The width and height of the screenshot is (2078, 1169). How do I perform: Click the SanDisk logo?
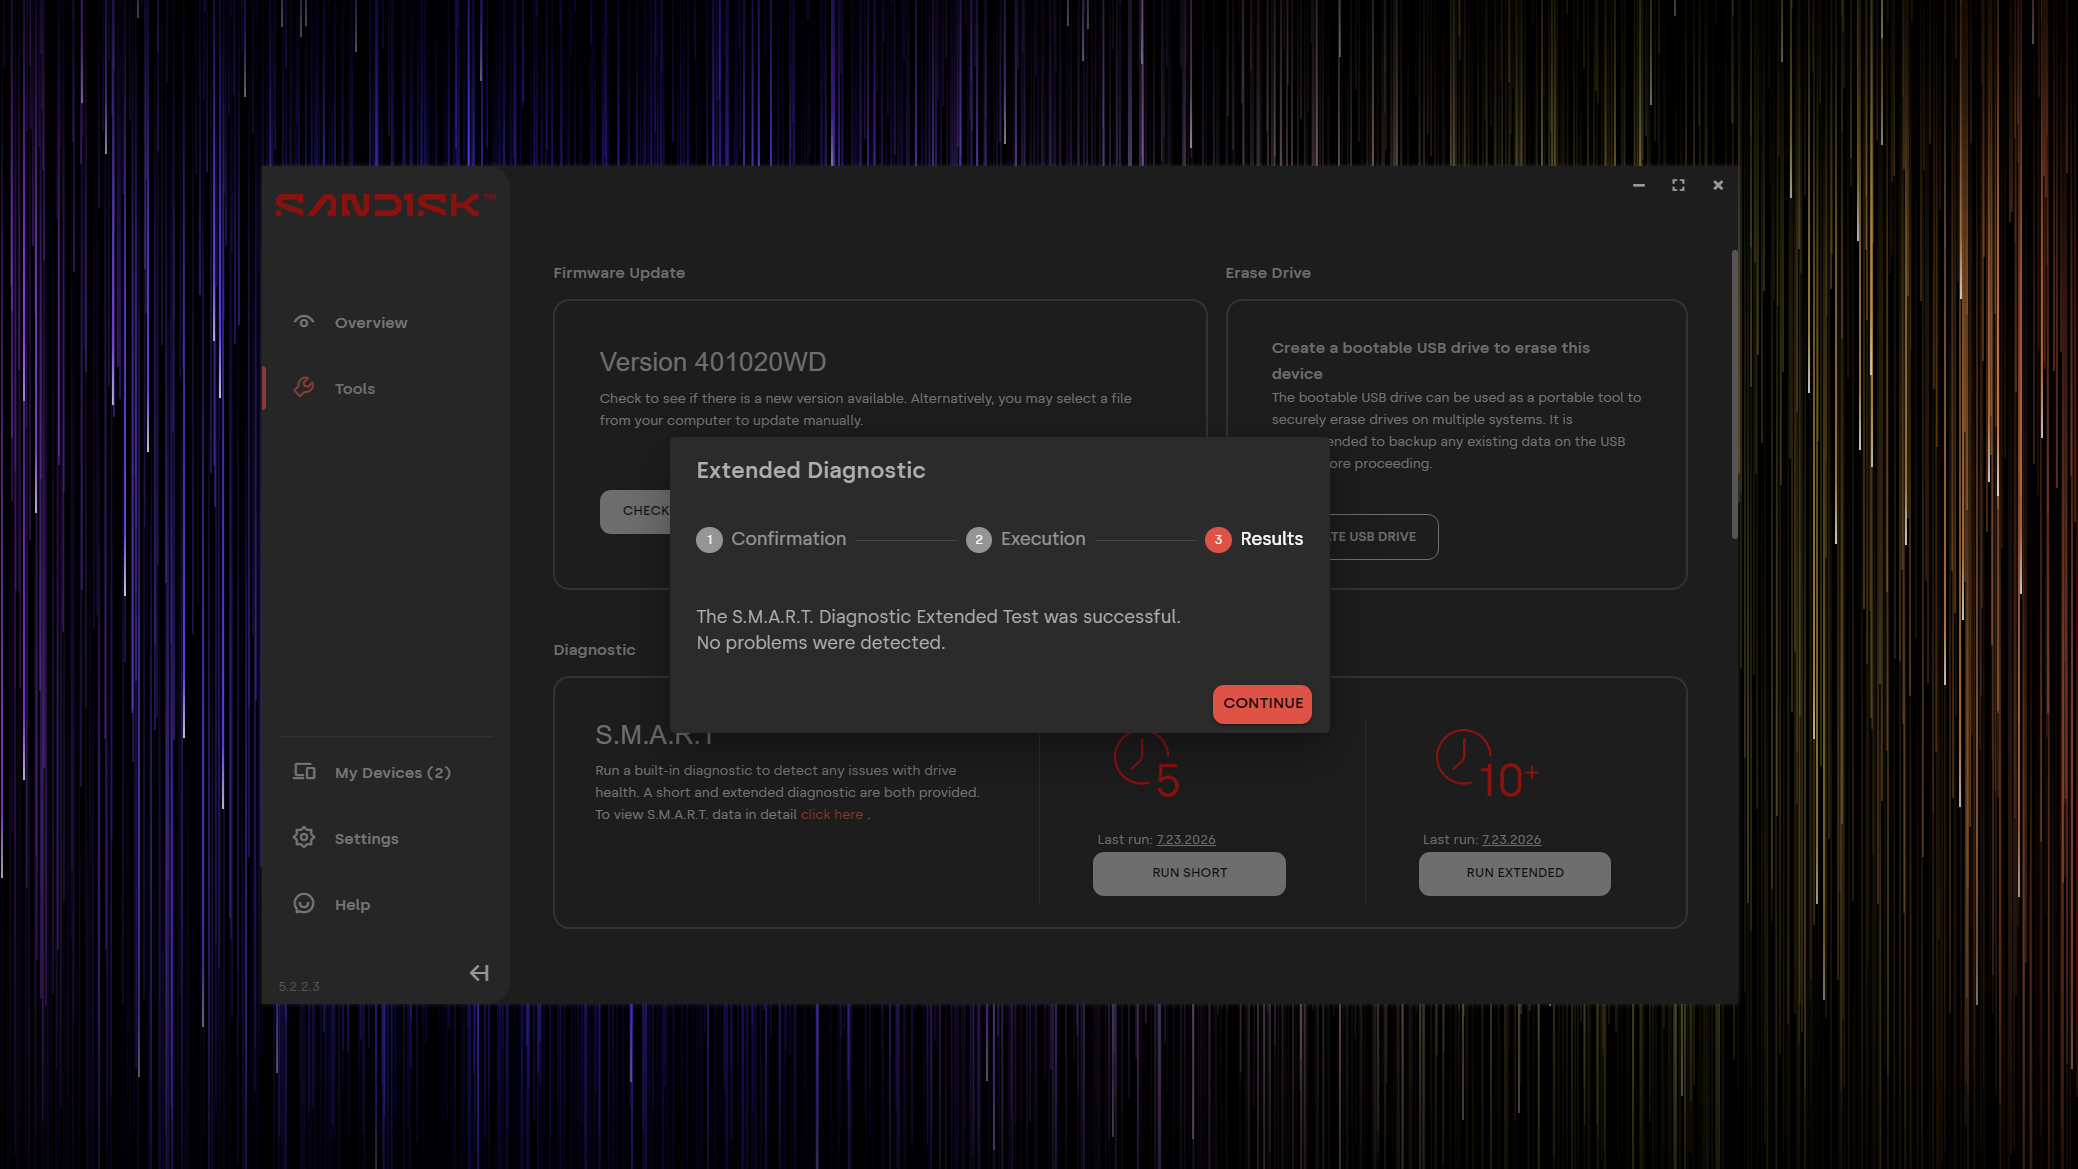(385, 205)
